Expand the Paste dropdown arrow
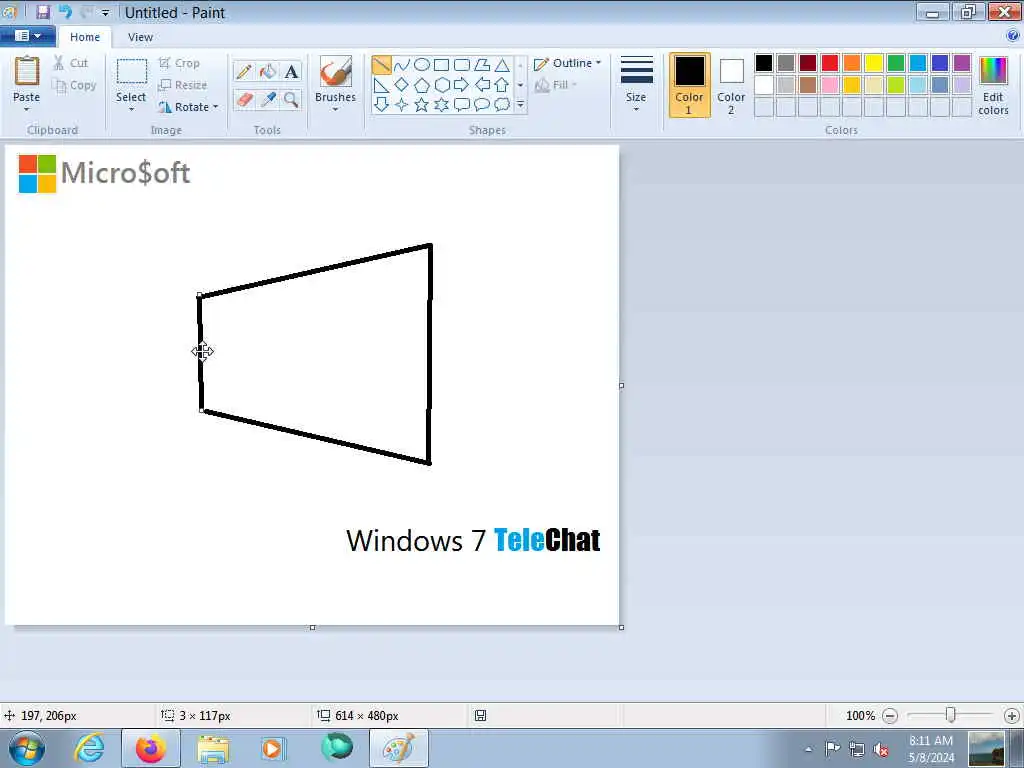1024x768 pixels. [x=26, y=110]
